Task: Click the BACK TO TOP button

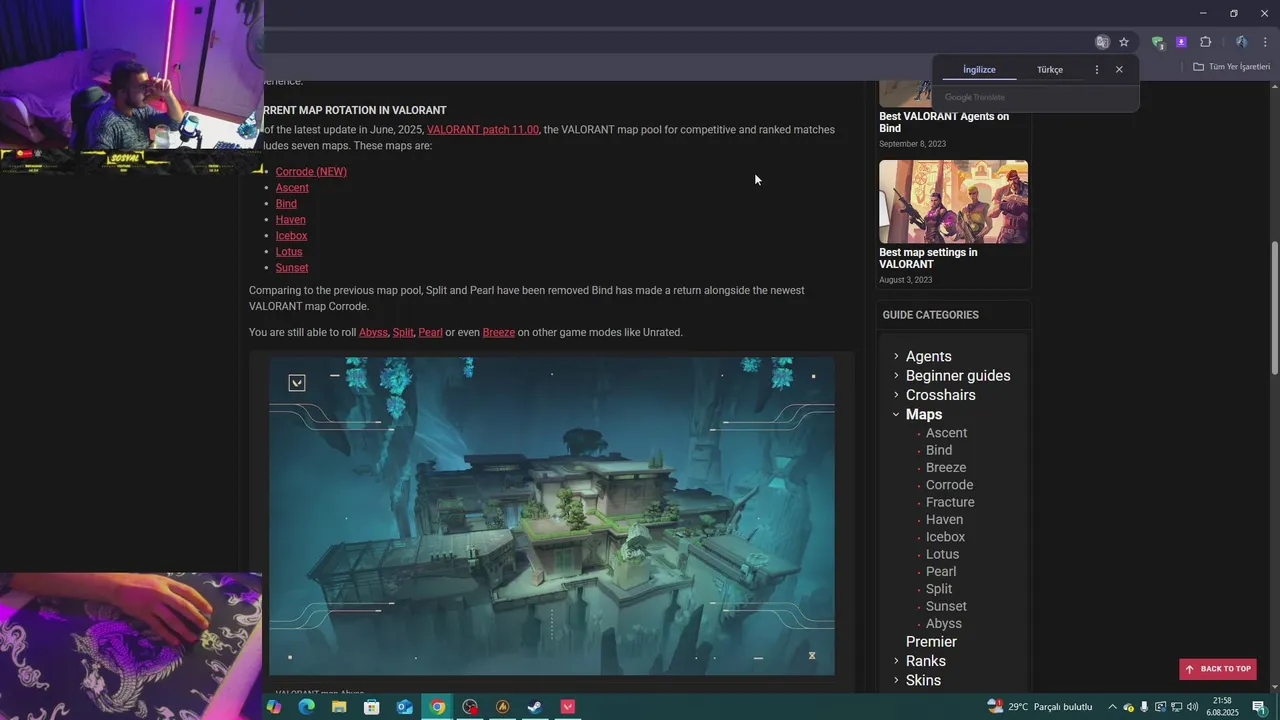Action: point(1218,669)
